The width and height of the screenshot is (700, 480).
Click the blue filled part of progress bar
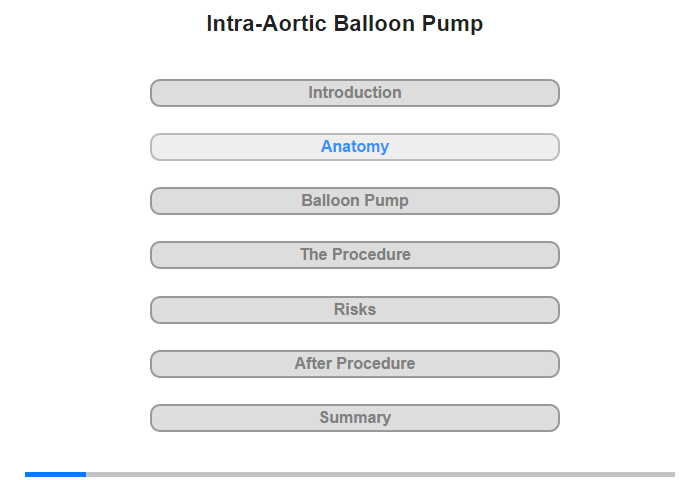click(x=55, y=474)
